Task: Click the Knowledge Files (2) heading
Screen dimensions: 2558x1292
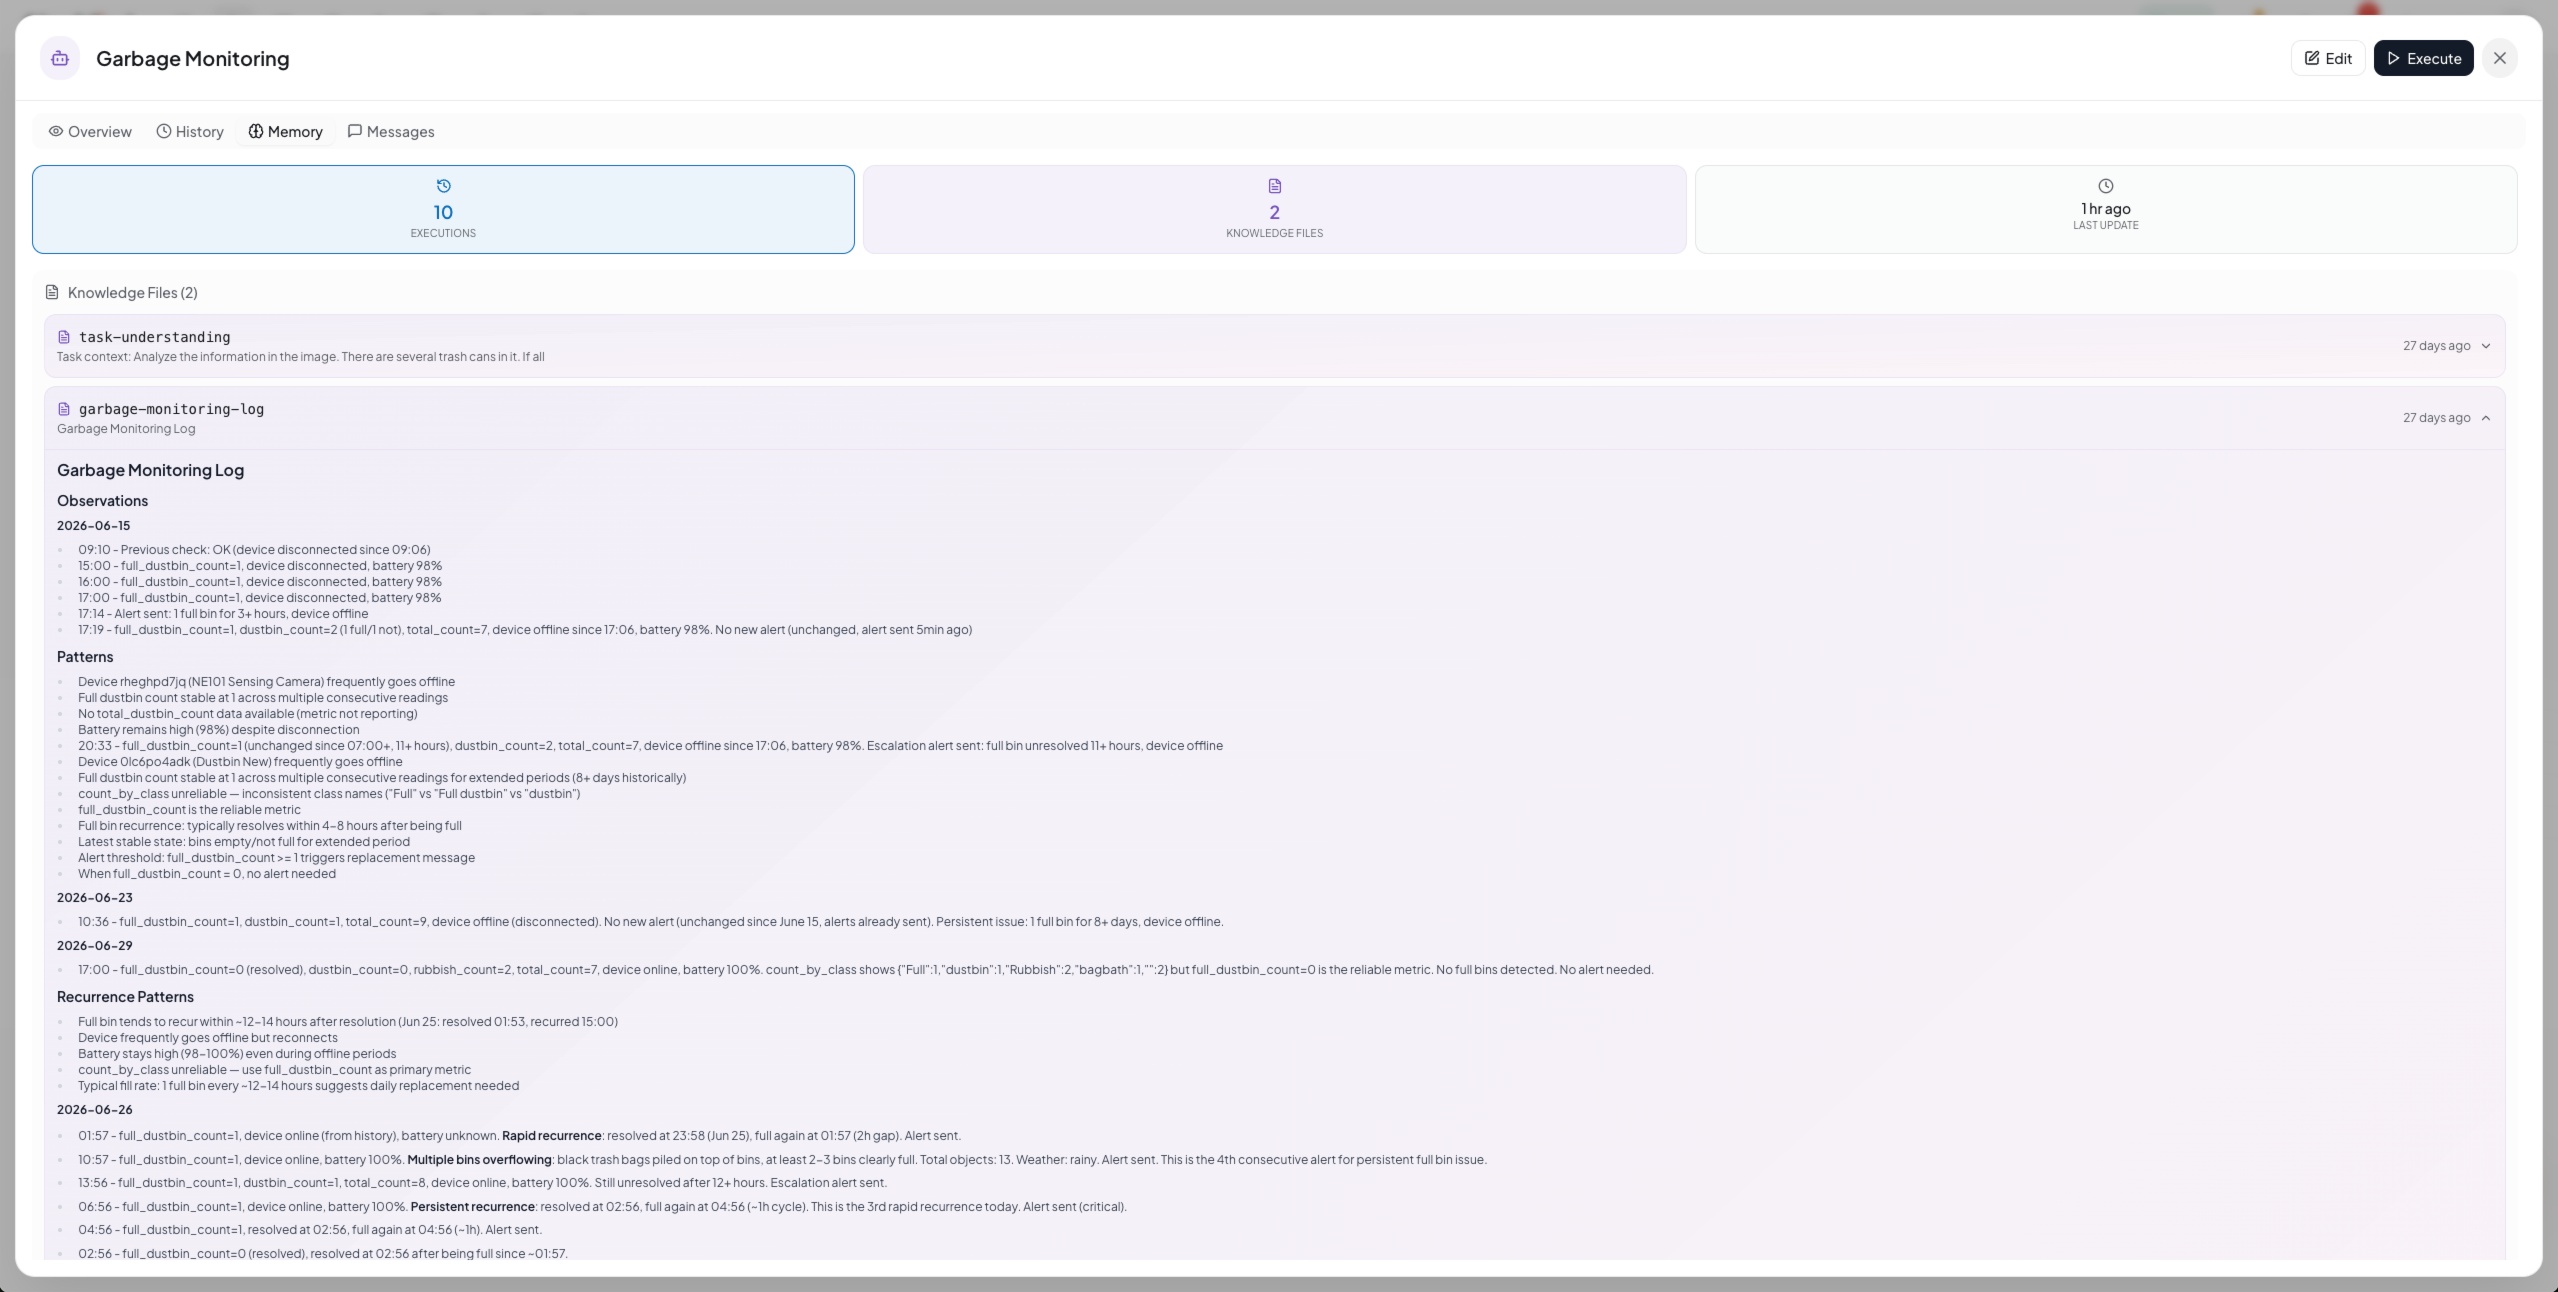Action: click(x=132, y=292)
